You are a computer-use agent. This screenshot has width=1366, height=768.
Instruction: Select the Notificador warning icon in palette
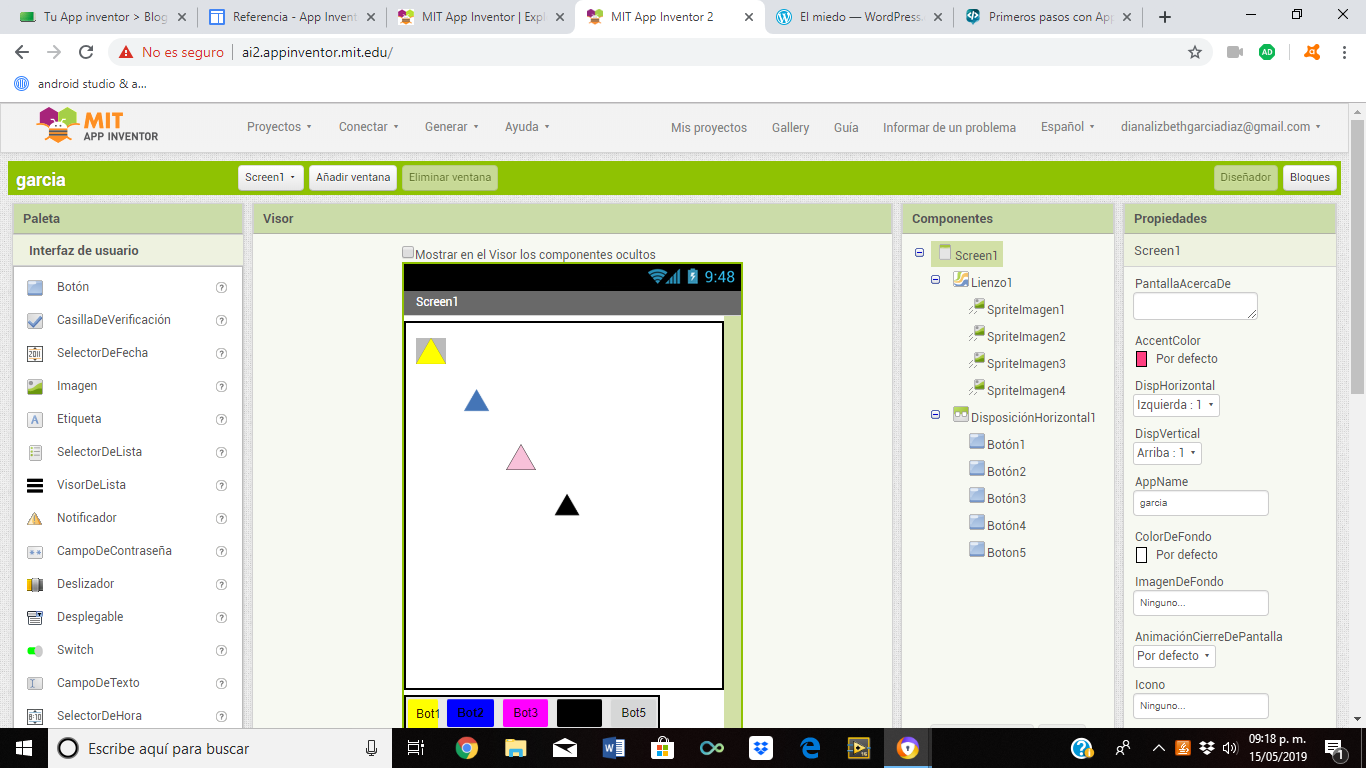[x=35, y=518]
